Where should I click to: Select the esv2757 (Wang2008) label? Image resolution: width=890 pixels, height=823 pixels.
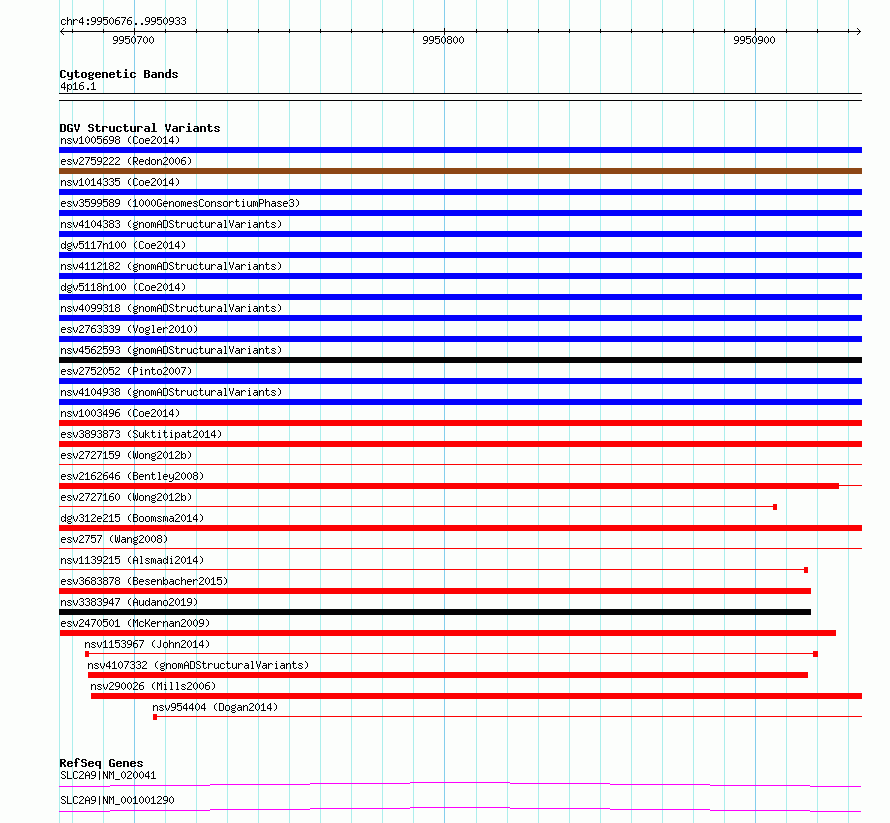click(114, 539)
